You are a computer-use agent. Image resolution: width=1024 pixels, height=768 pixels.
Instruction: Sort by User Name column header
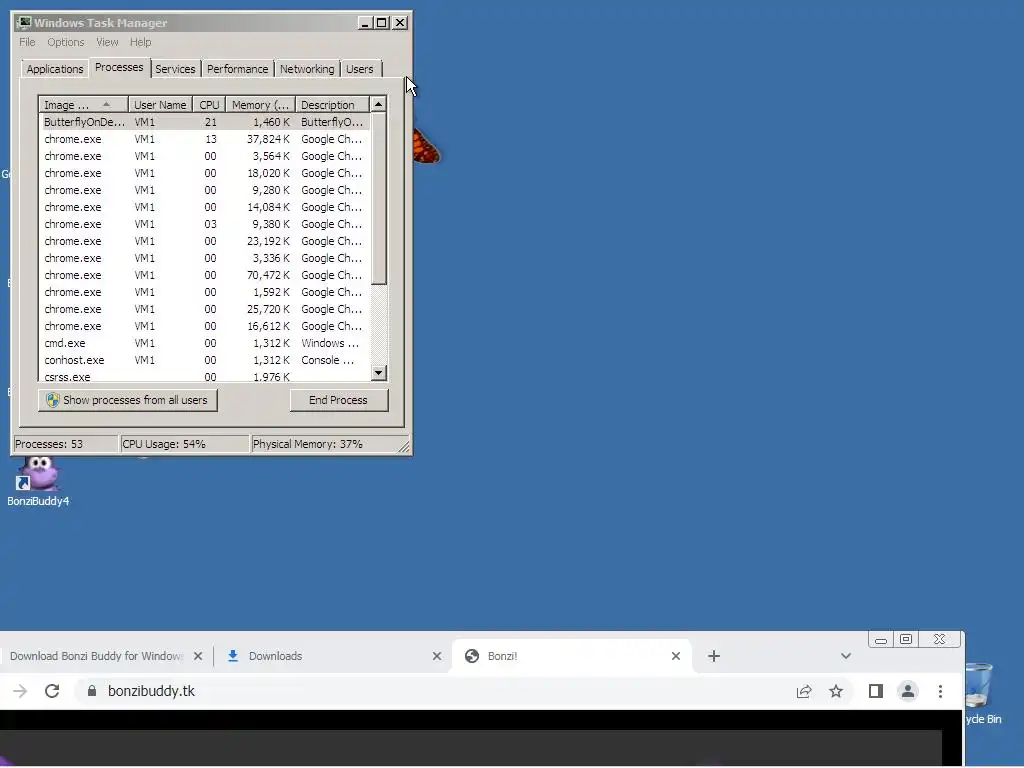(160, 104)
